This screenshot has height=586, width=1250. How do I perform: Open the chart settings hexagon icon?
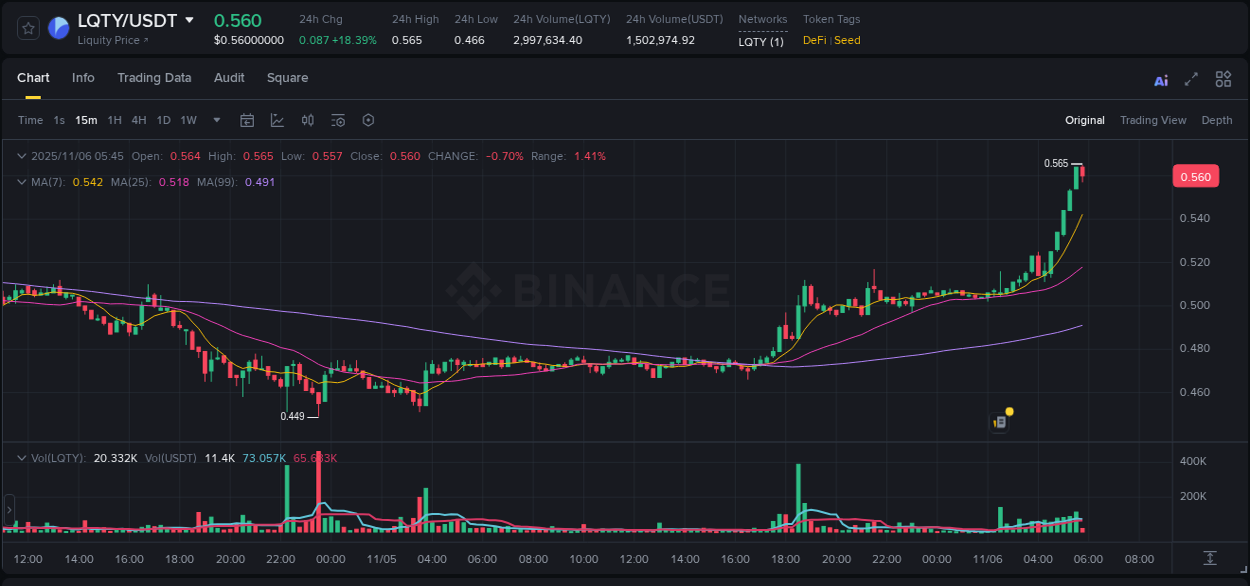(x=368, y=119)
